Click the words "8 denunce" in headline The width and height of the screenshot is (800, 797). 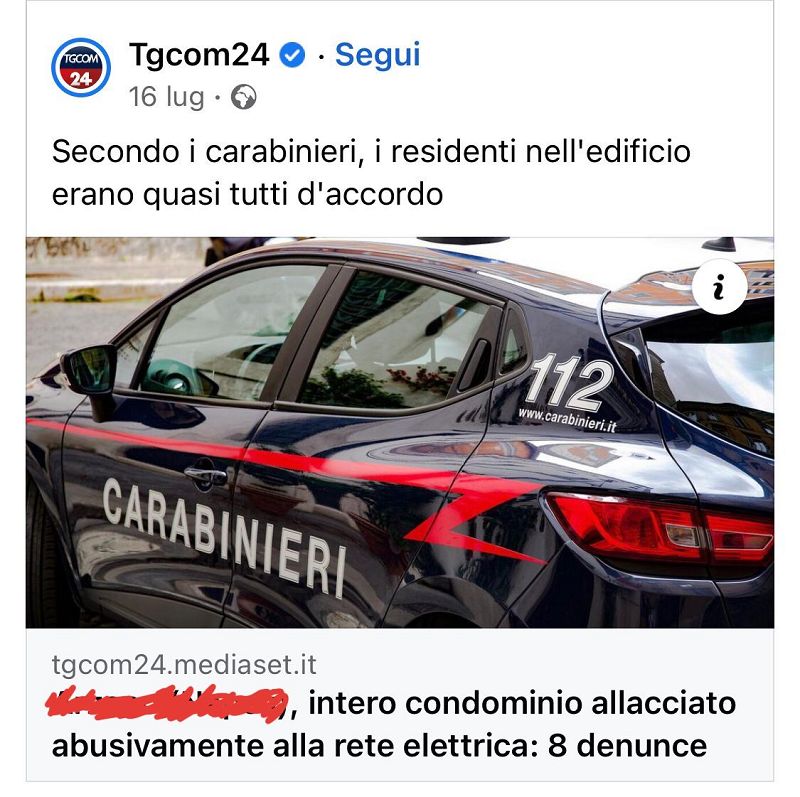click(x=627, y=745)
